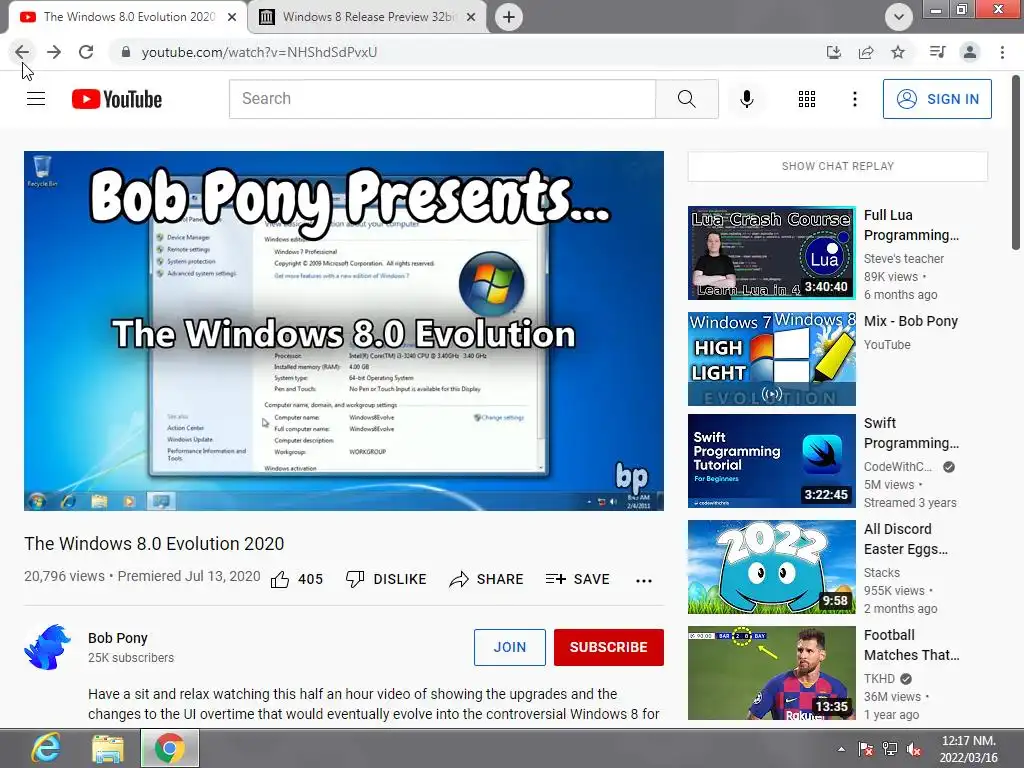The height and width of the screenshot is (768, 1024).
Task: Click the install app icon in address bar
Action: coord(833,52)
